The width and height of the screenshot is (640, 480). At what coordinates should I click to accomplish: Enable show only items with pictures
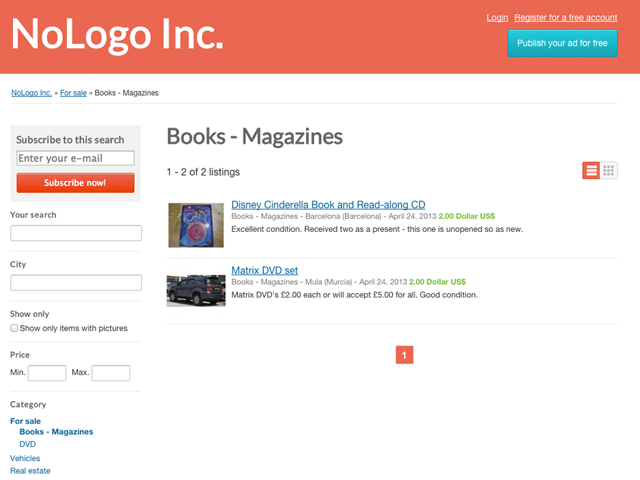coord(14,328)
